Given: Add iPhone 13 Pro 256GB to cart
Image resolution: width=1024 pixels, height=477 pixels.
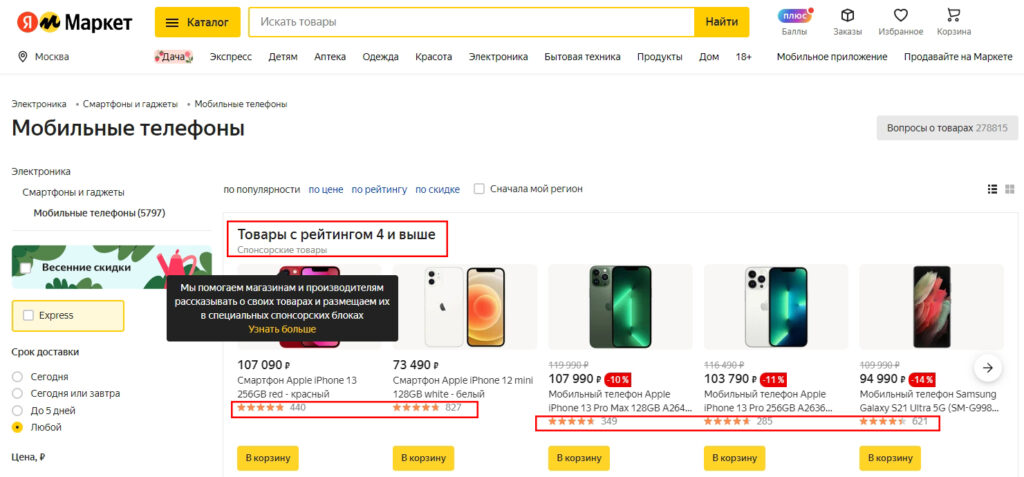Looking at the screenshot, I should (x=734, y=458).
